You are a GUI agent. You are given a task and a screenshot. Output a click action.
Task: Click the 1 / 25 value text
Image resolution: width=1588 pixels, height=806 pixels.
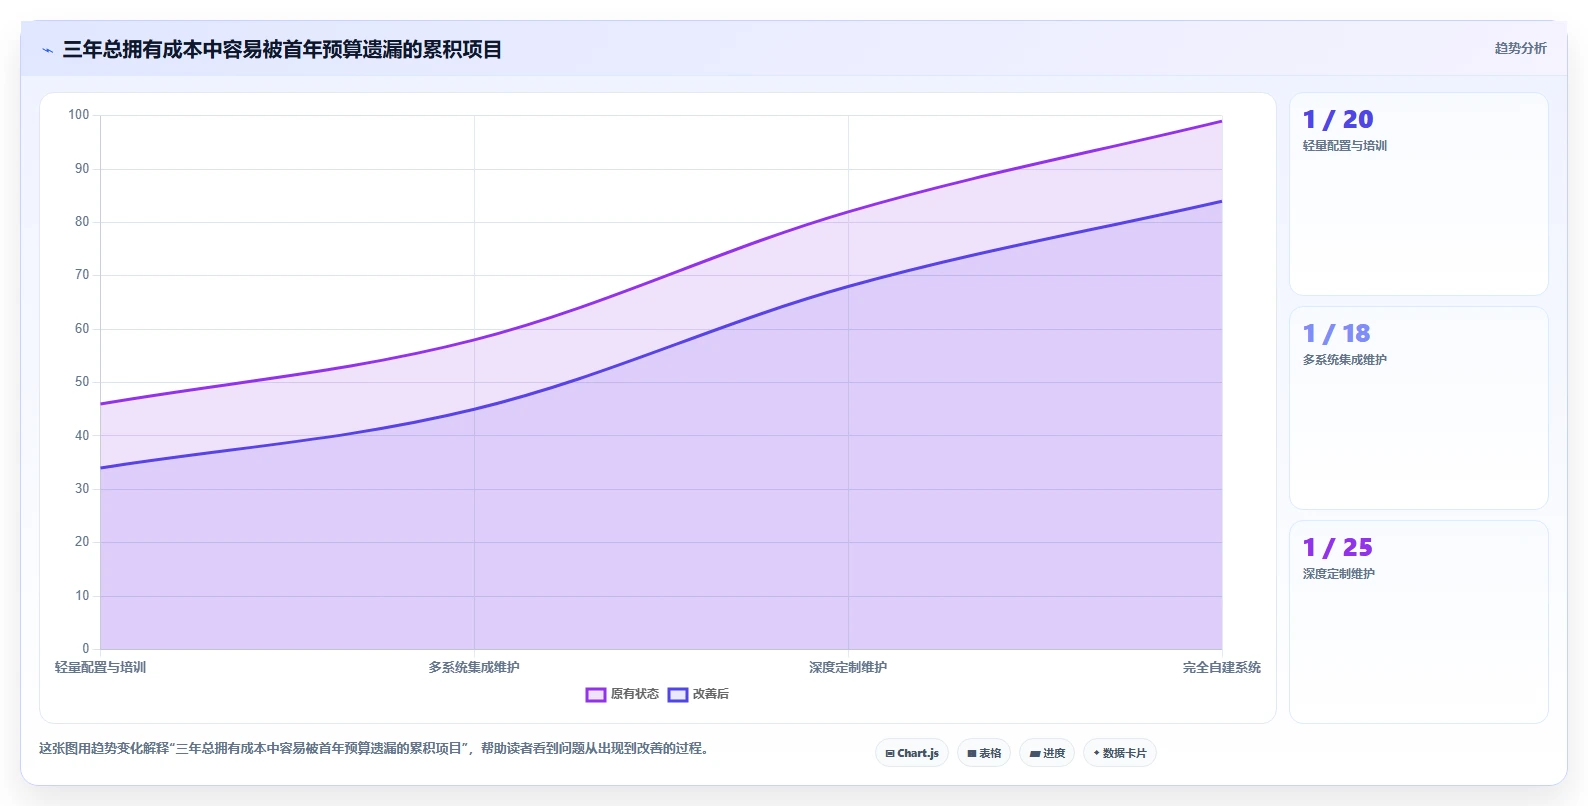pos(1338,548)
